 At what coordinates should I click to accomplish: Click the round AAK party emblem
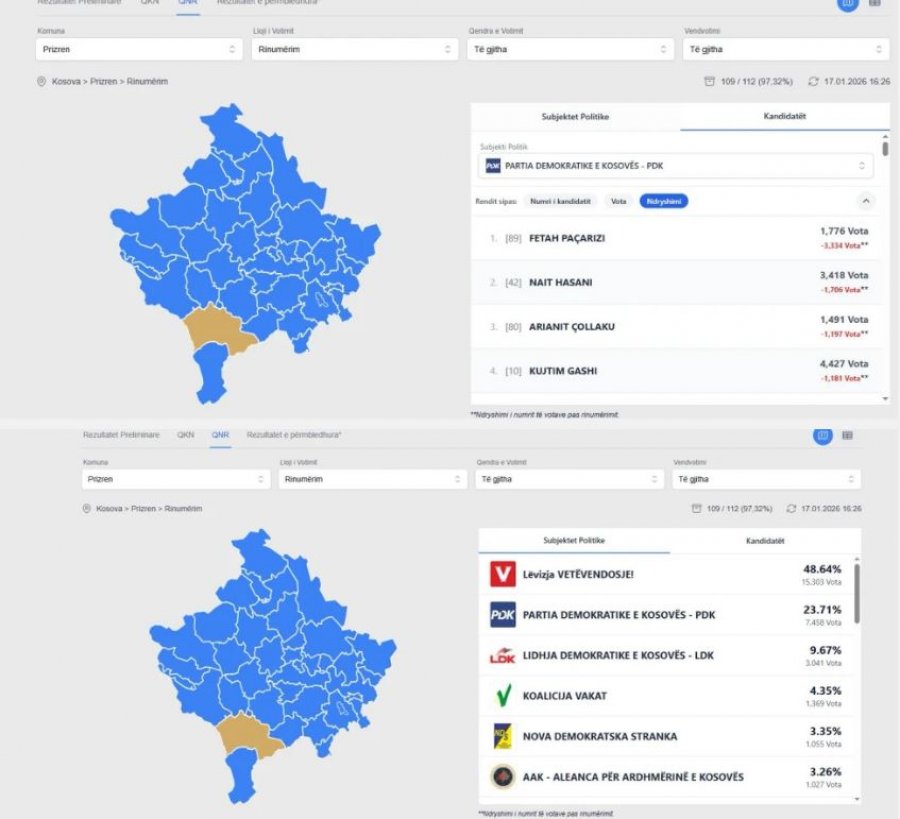pos(502,777)
